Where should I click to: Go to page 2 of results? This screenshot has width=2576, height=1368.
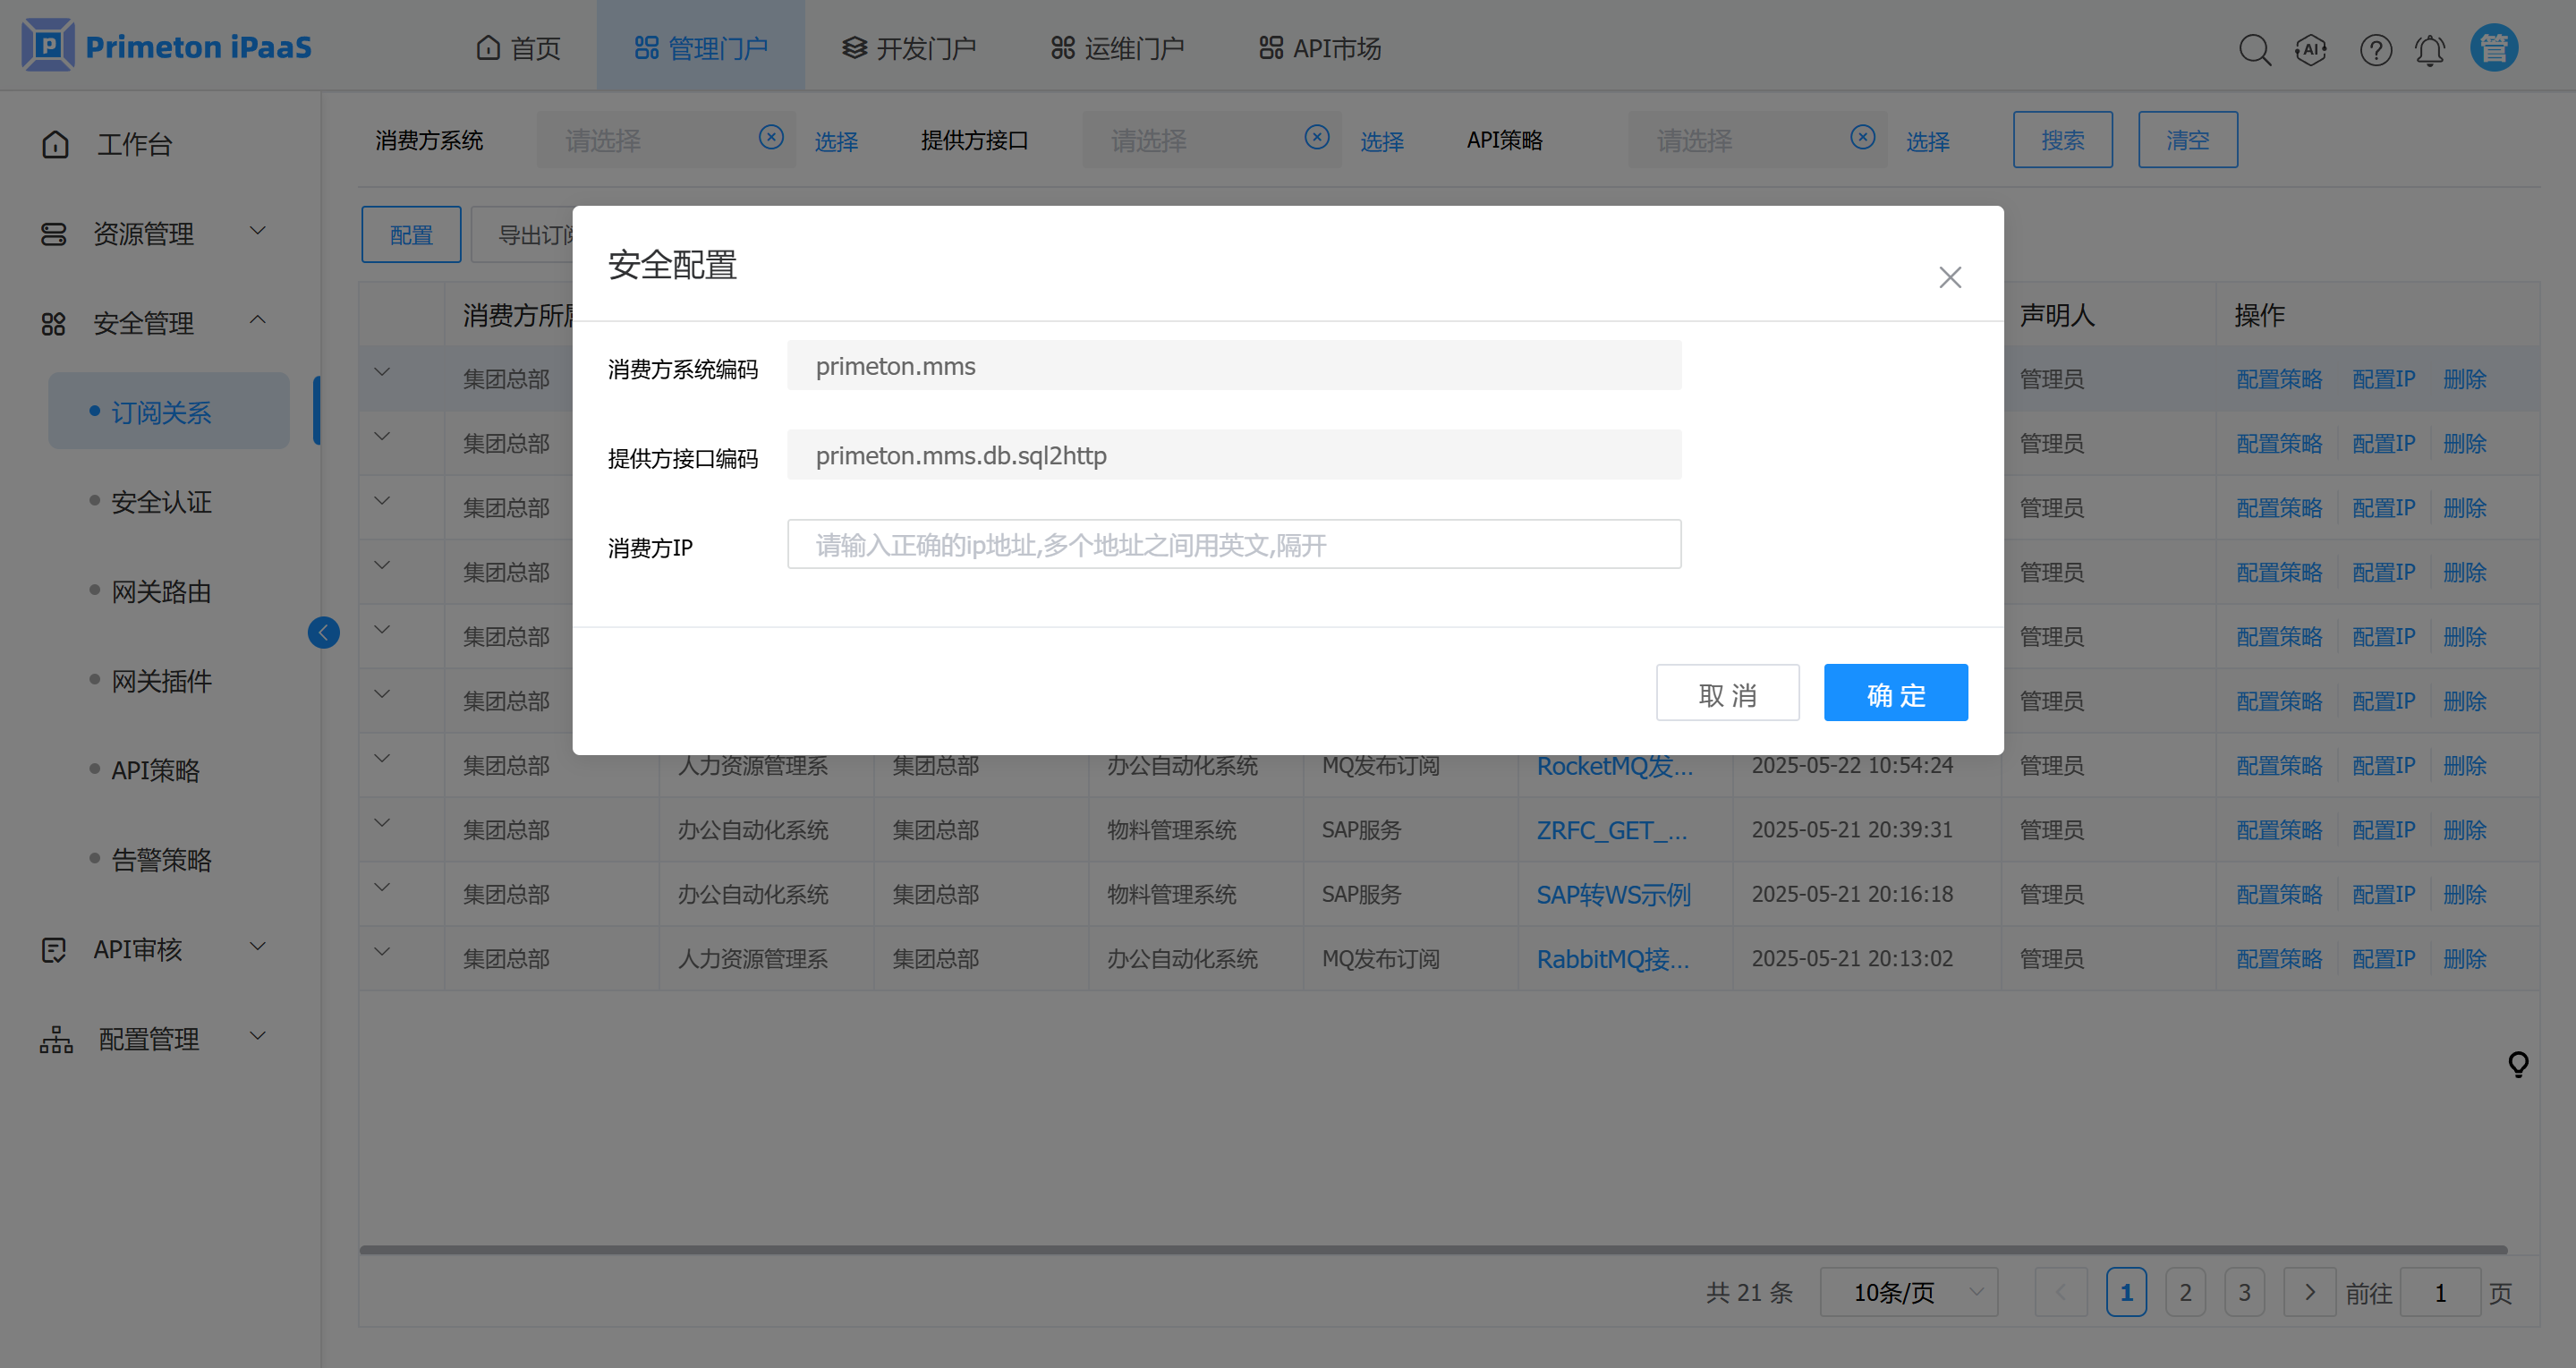(2185, 1292)
